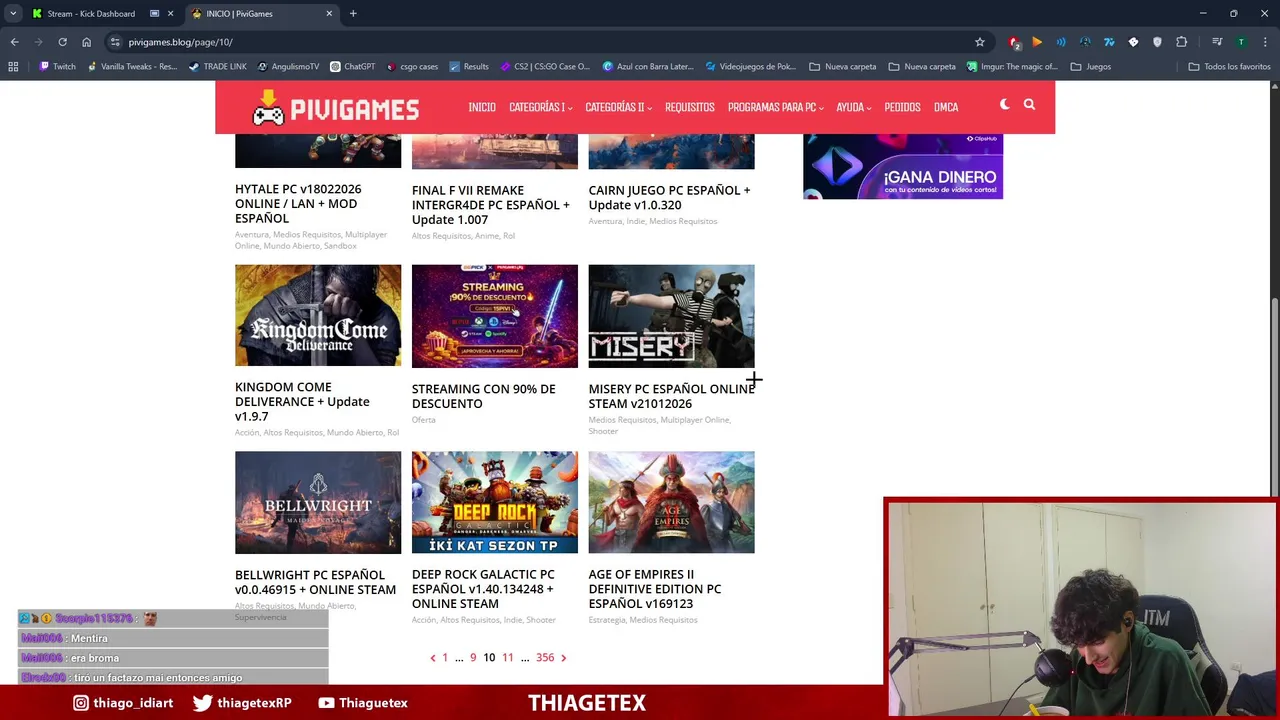The image size is (1280, 720).
Task: Toggle dark mode with the moon icon
Action: tap(1005, 104)
